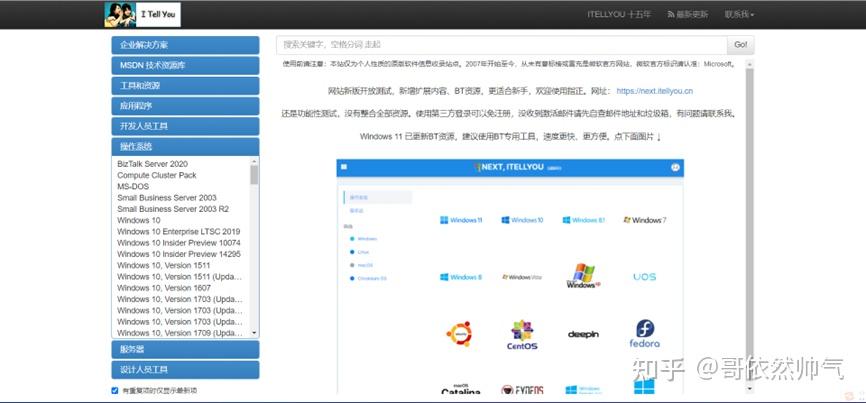The image size is (866, 403).
Task: Collapse the 操作系统 panel
Action: (x=185, y=146)
